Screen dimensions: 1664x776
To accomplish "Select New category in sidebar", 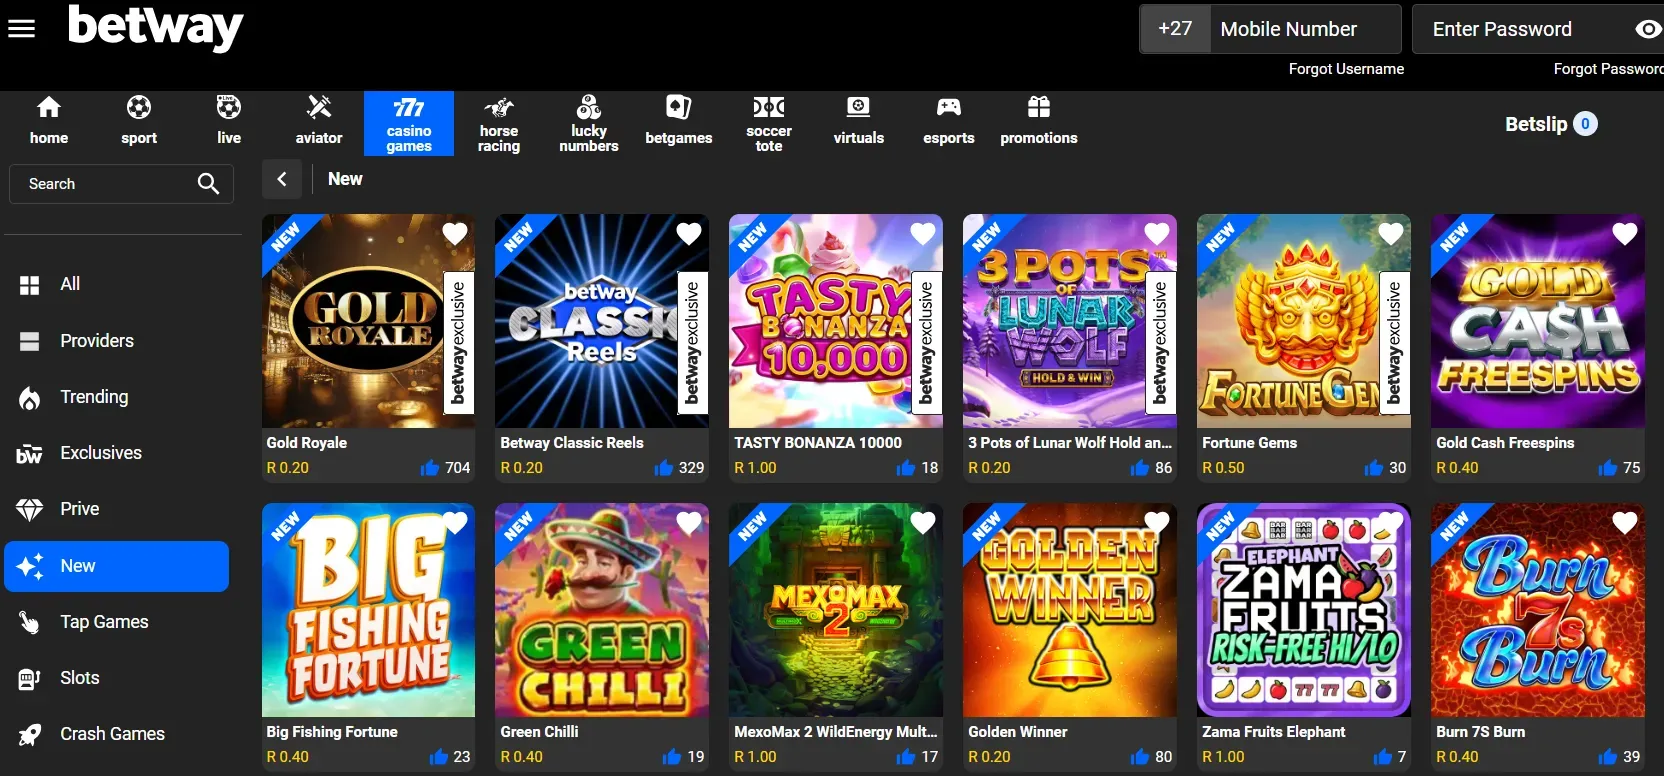I will tap(117, 566).
